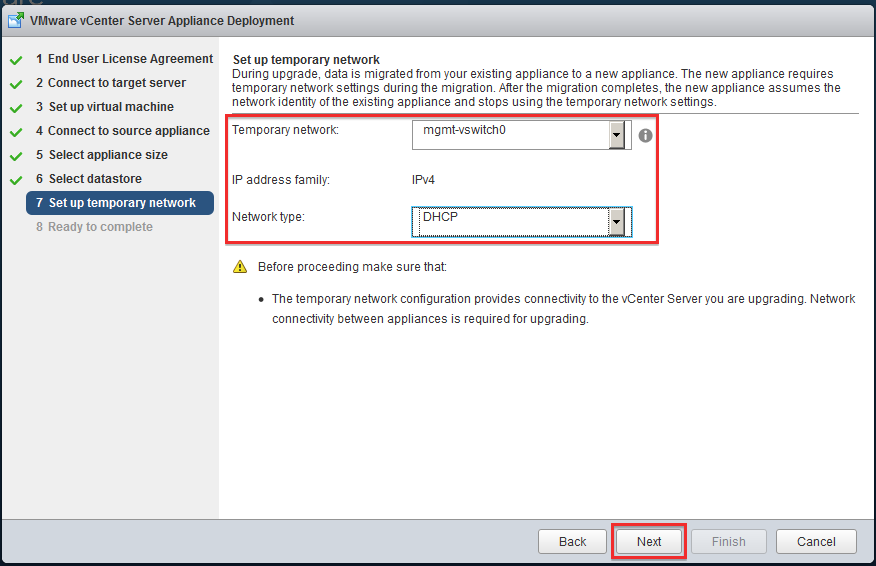Click the info icon beside Temporary network

click(x=645, y=136)
